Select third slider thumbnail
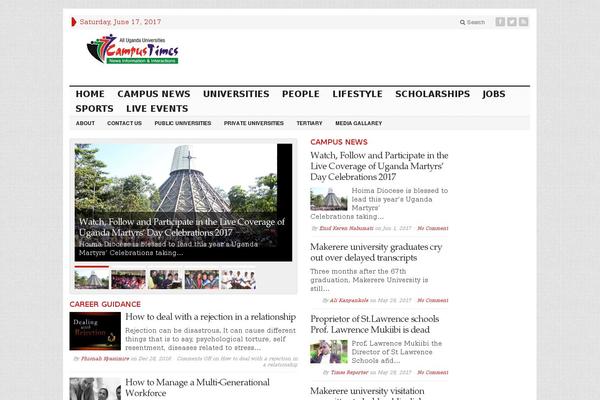600x400 pixels. (165, 279)
